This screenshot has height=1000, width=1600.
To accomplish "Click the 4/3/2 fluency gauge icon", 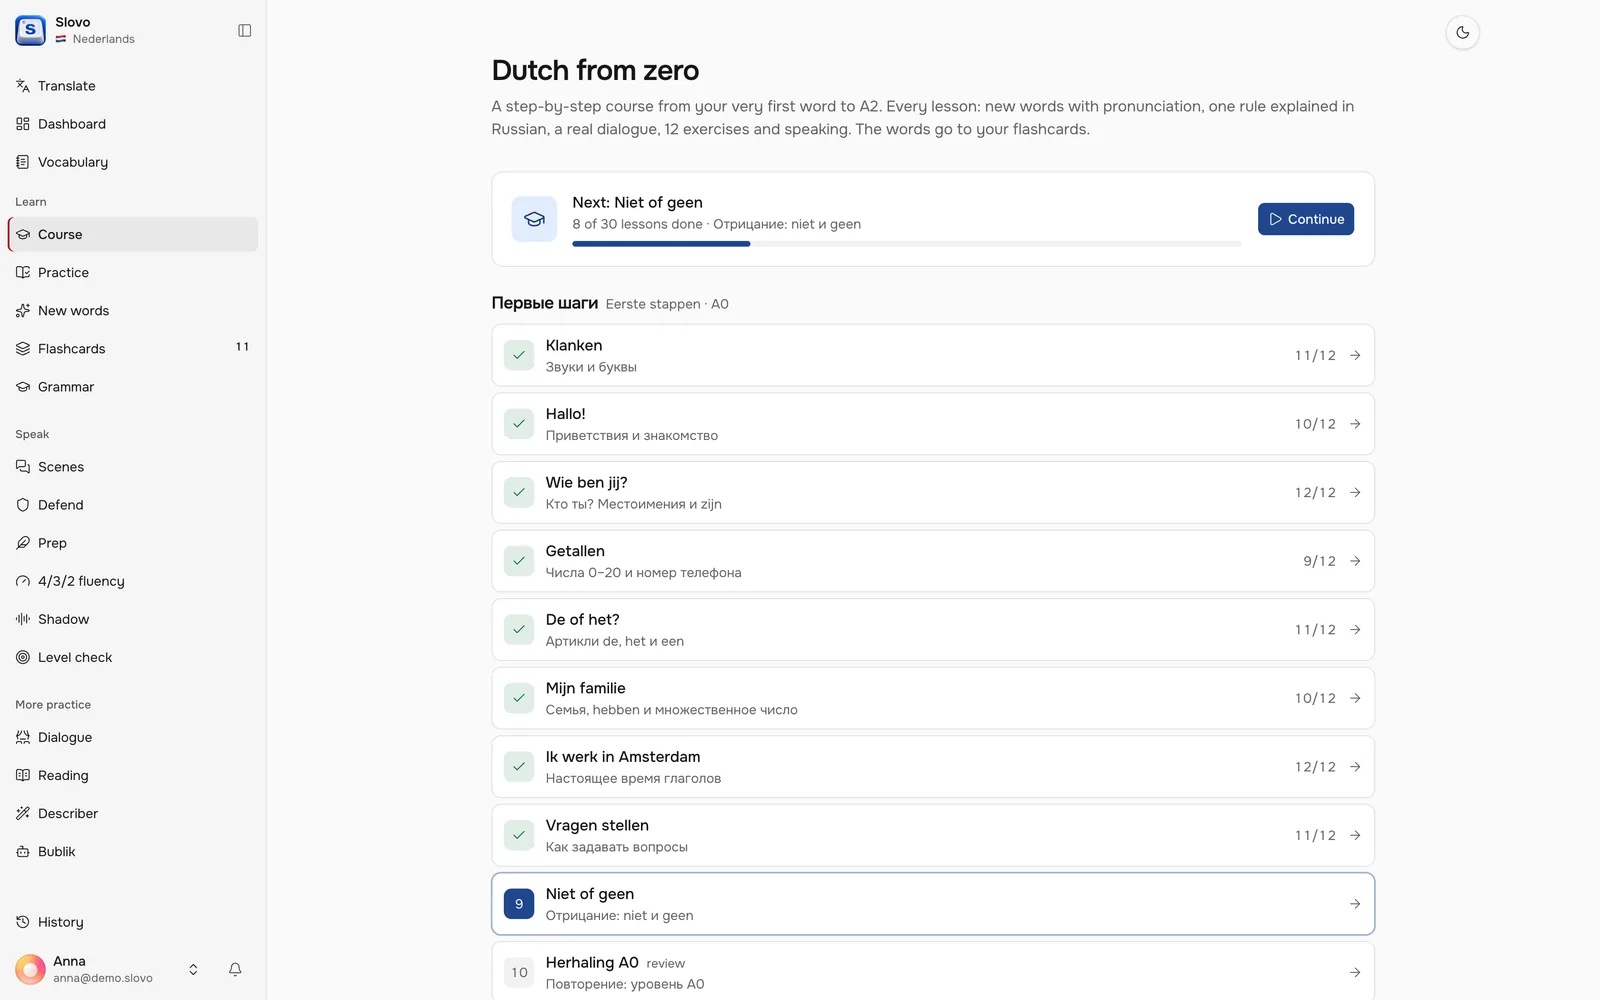I will tap(23, 580).
